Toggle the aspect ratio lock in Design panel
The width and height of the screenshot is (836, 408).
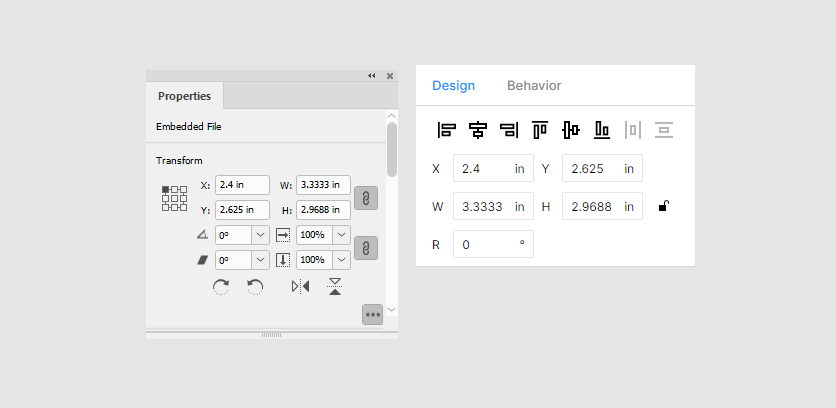[663, 206]
